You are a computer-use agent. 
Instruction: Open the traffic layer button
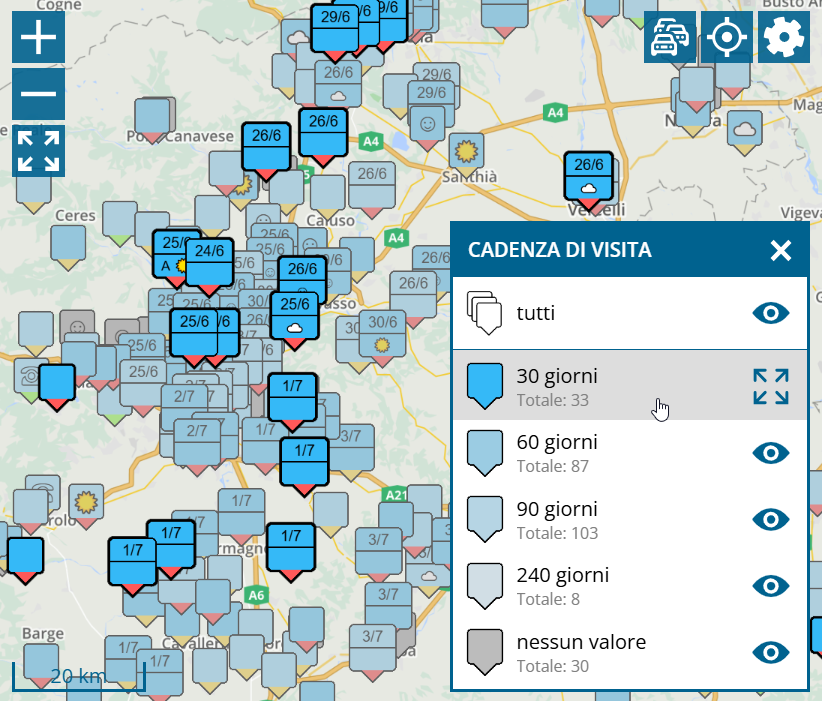[x=670, y=37]
